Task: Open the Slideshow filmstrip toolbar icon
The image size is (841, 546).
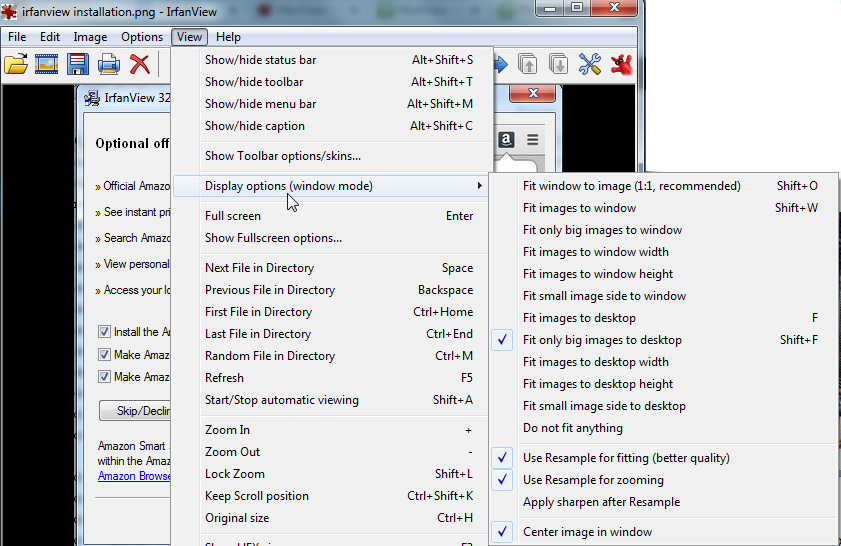Action: (47, 64)
